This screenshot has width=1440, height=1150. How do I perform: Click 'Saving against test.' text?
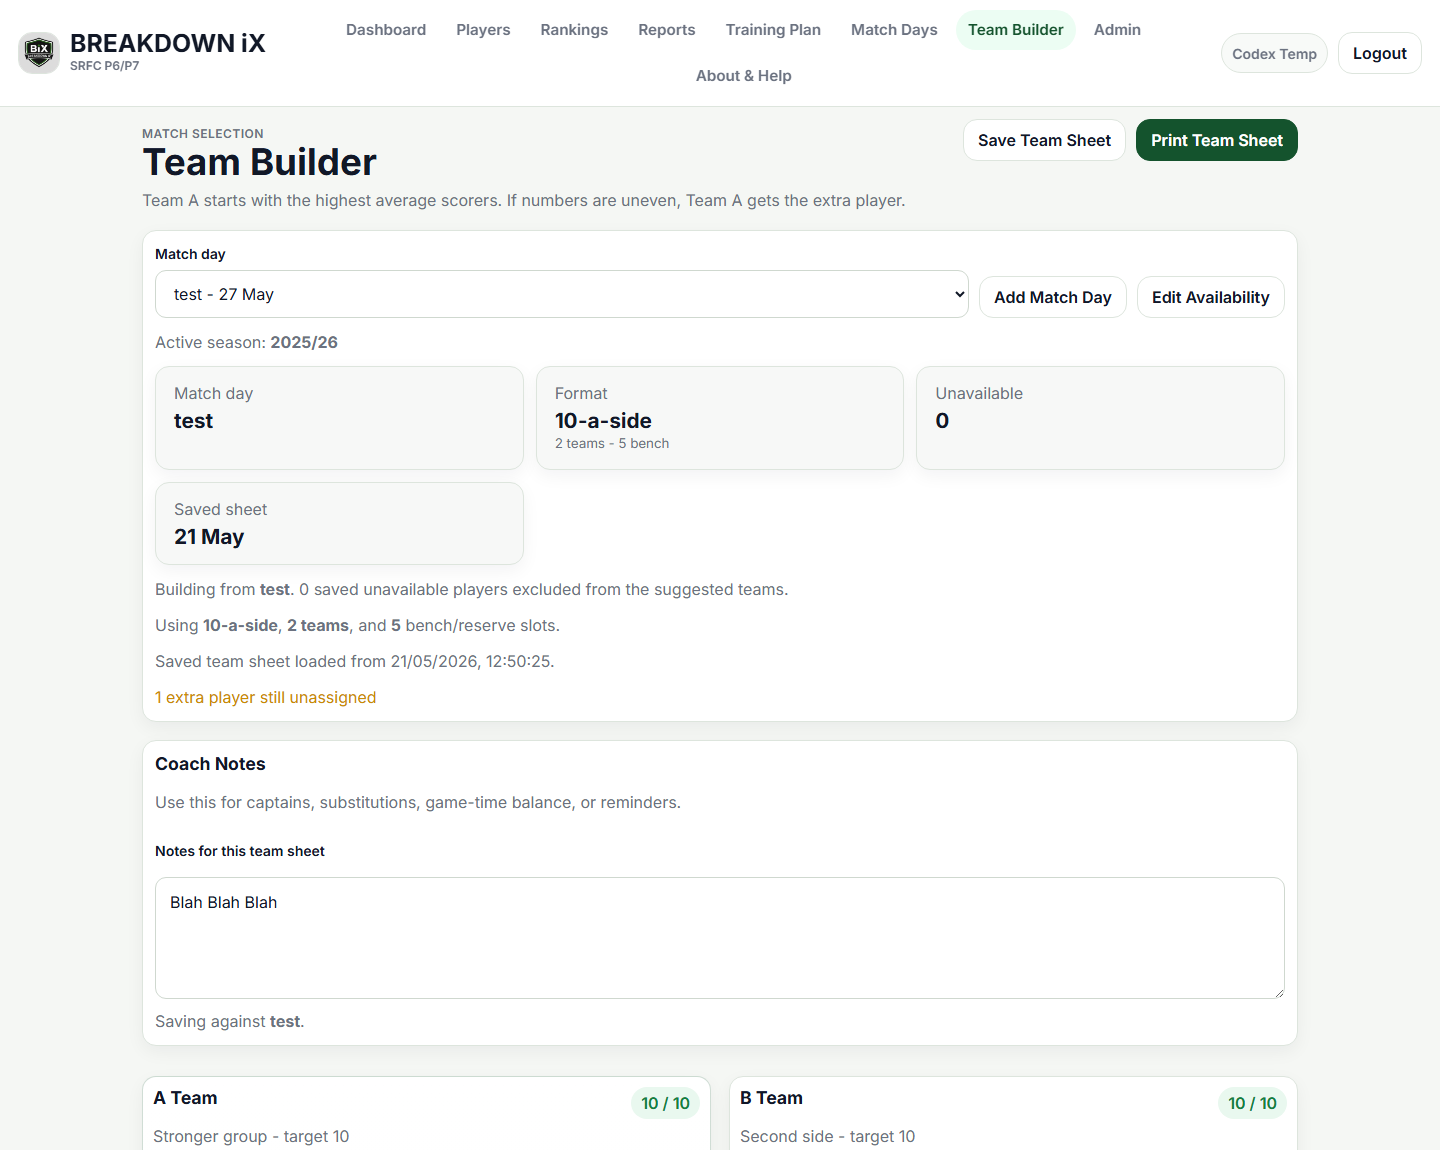(x=230, y=1022)
